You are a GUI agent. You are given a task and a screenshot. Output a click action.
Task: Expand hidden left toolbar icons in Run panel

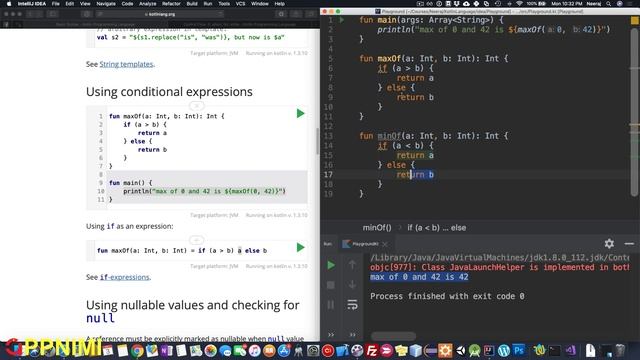tap(331, 335)
